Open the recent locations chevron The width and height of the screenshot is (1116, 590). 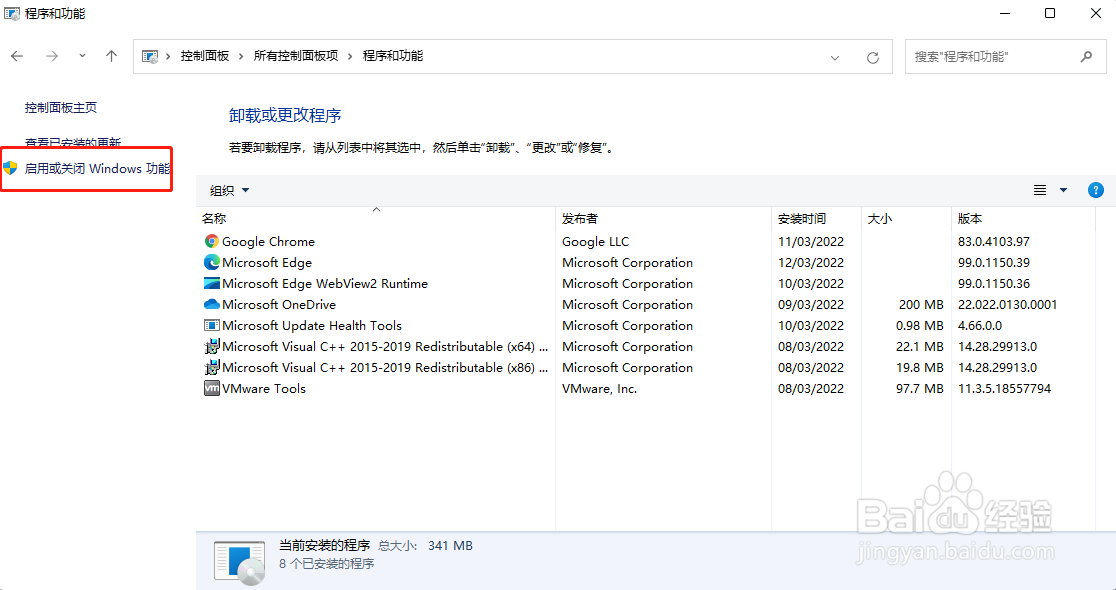tap(83, 56)
